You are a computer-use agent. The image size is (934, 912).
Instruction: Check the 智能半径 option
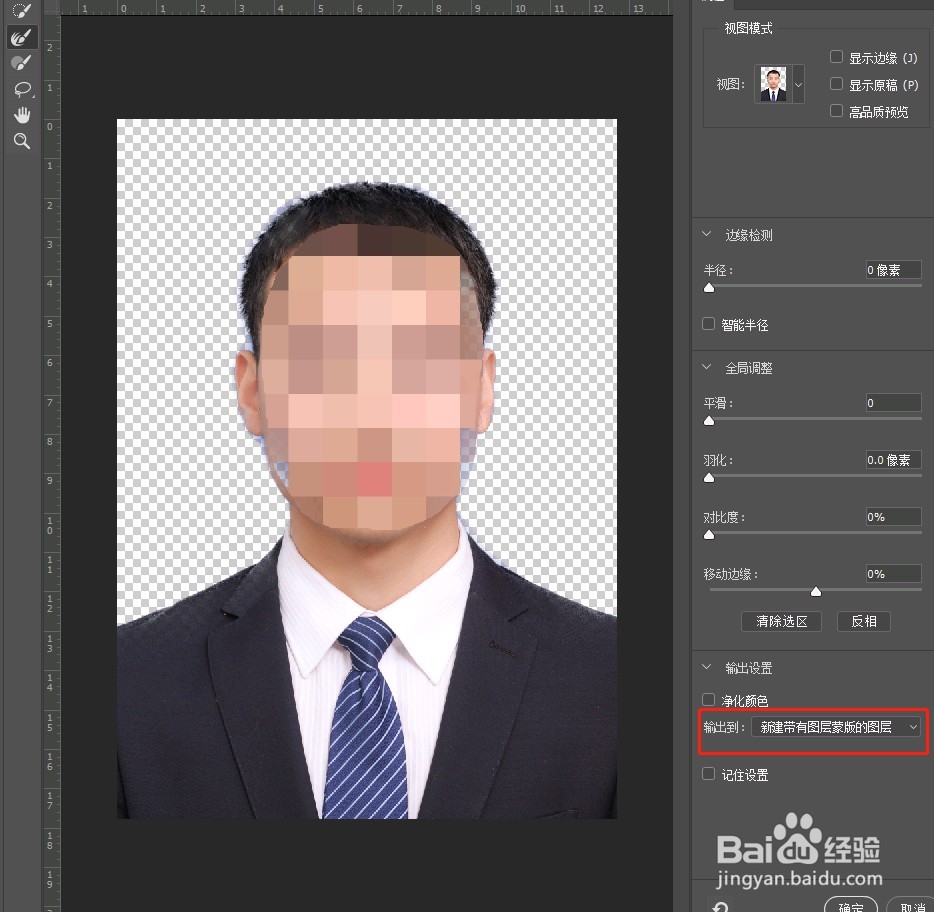click(708, 324)
